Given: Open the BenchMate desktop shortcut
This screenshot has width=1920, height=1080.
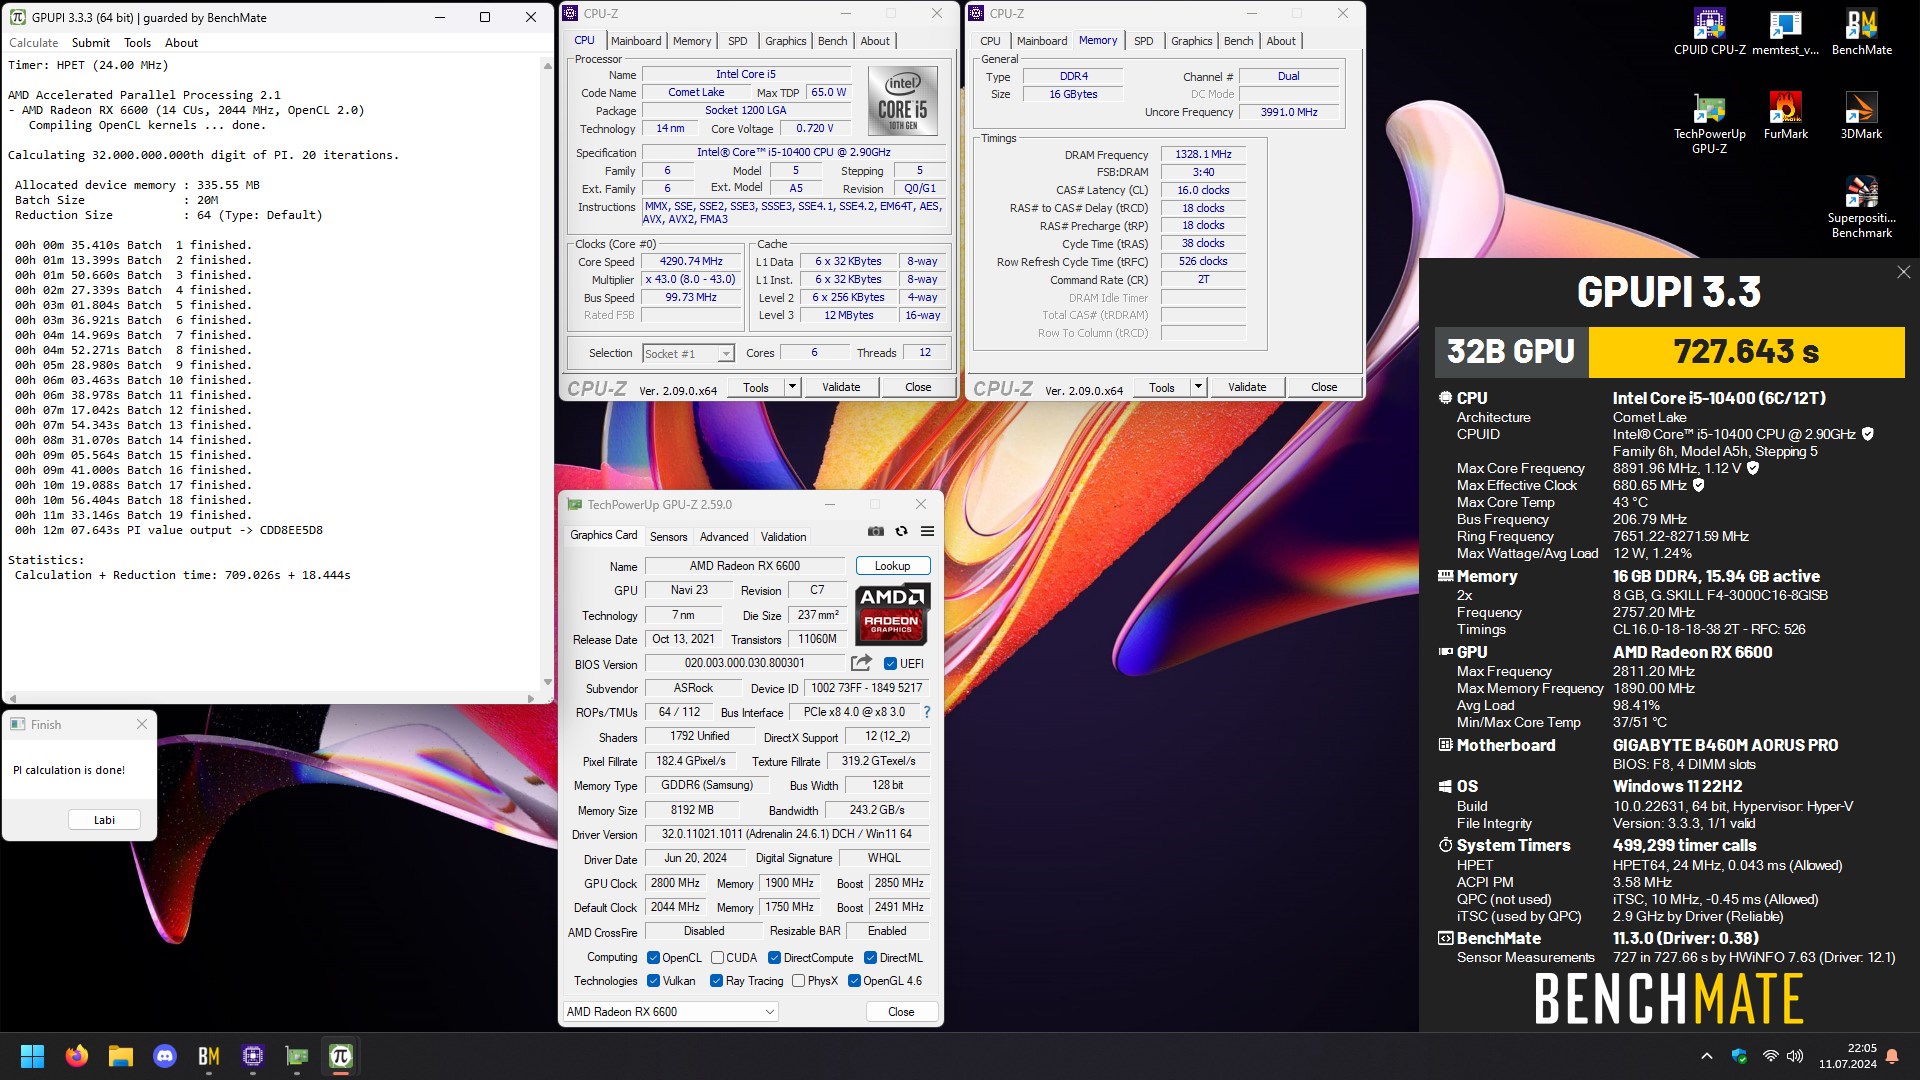Looking at the screenshot, I should (1861, 32).
